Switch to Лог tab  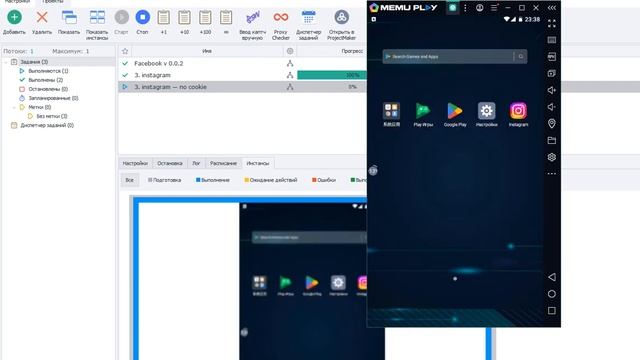coord(196,163)
